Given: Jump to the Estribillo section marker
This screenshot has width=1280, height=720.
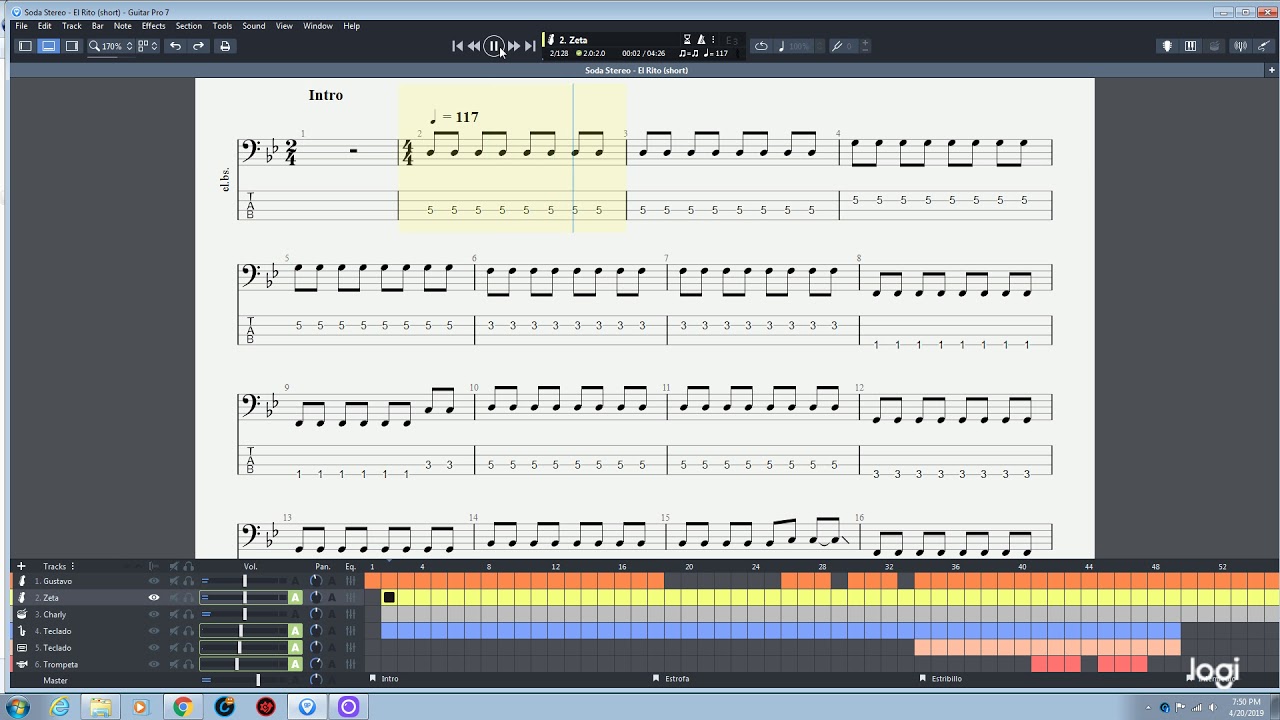Looking at the screenshot, I should pyautogui.click(x=940, y=679).
